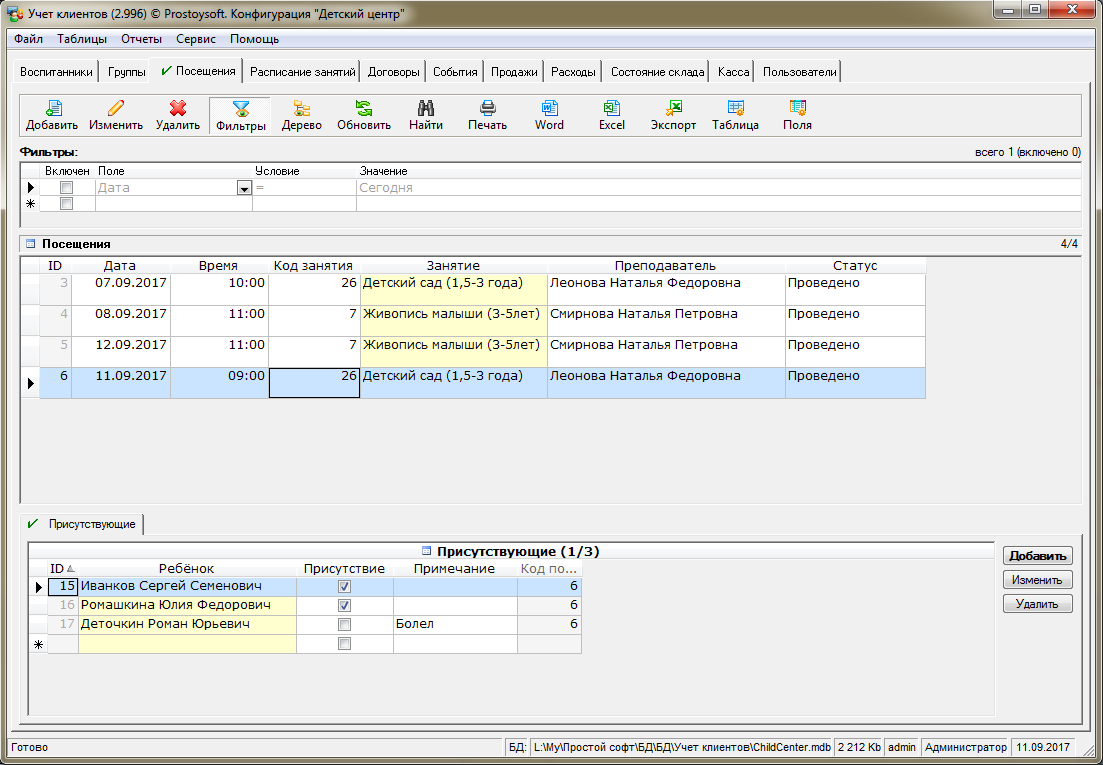Refresh data with the Обновить icon
The height and width of the screenshot is (765, 1103).
click(364, 109)
